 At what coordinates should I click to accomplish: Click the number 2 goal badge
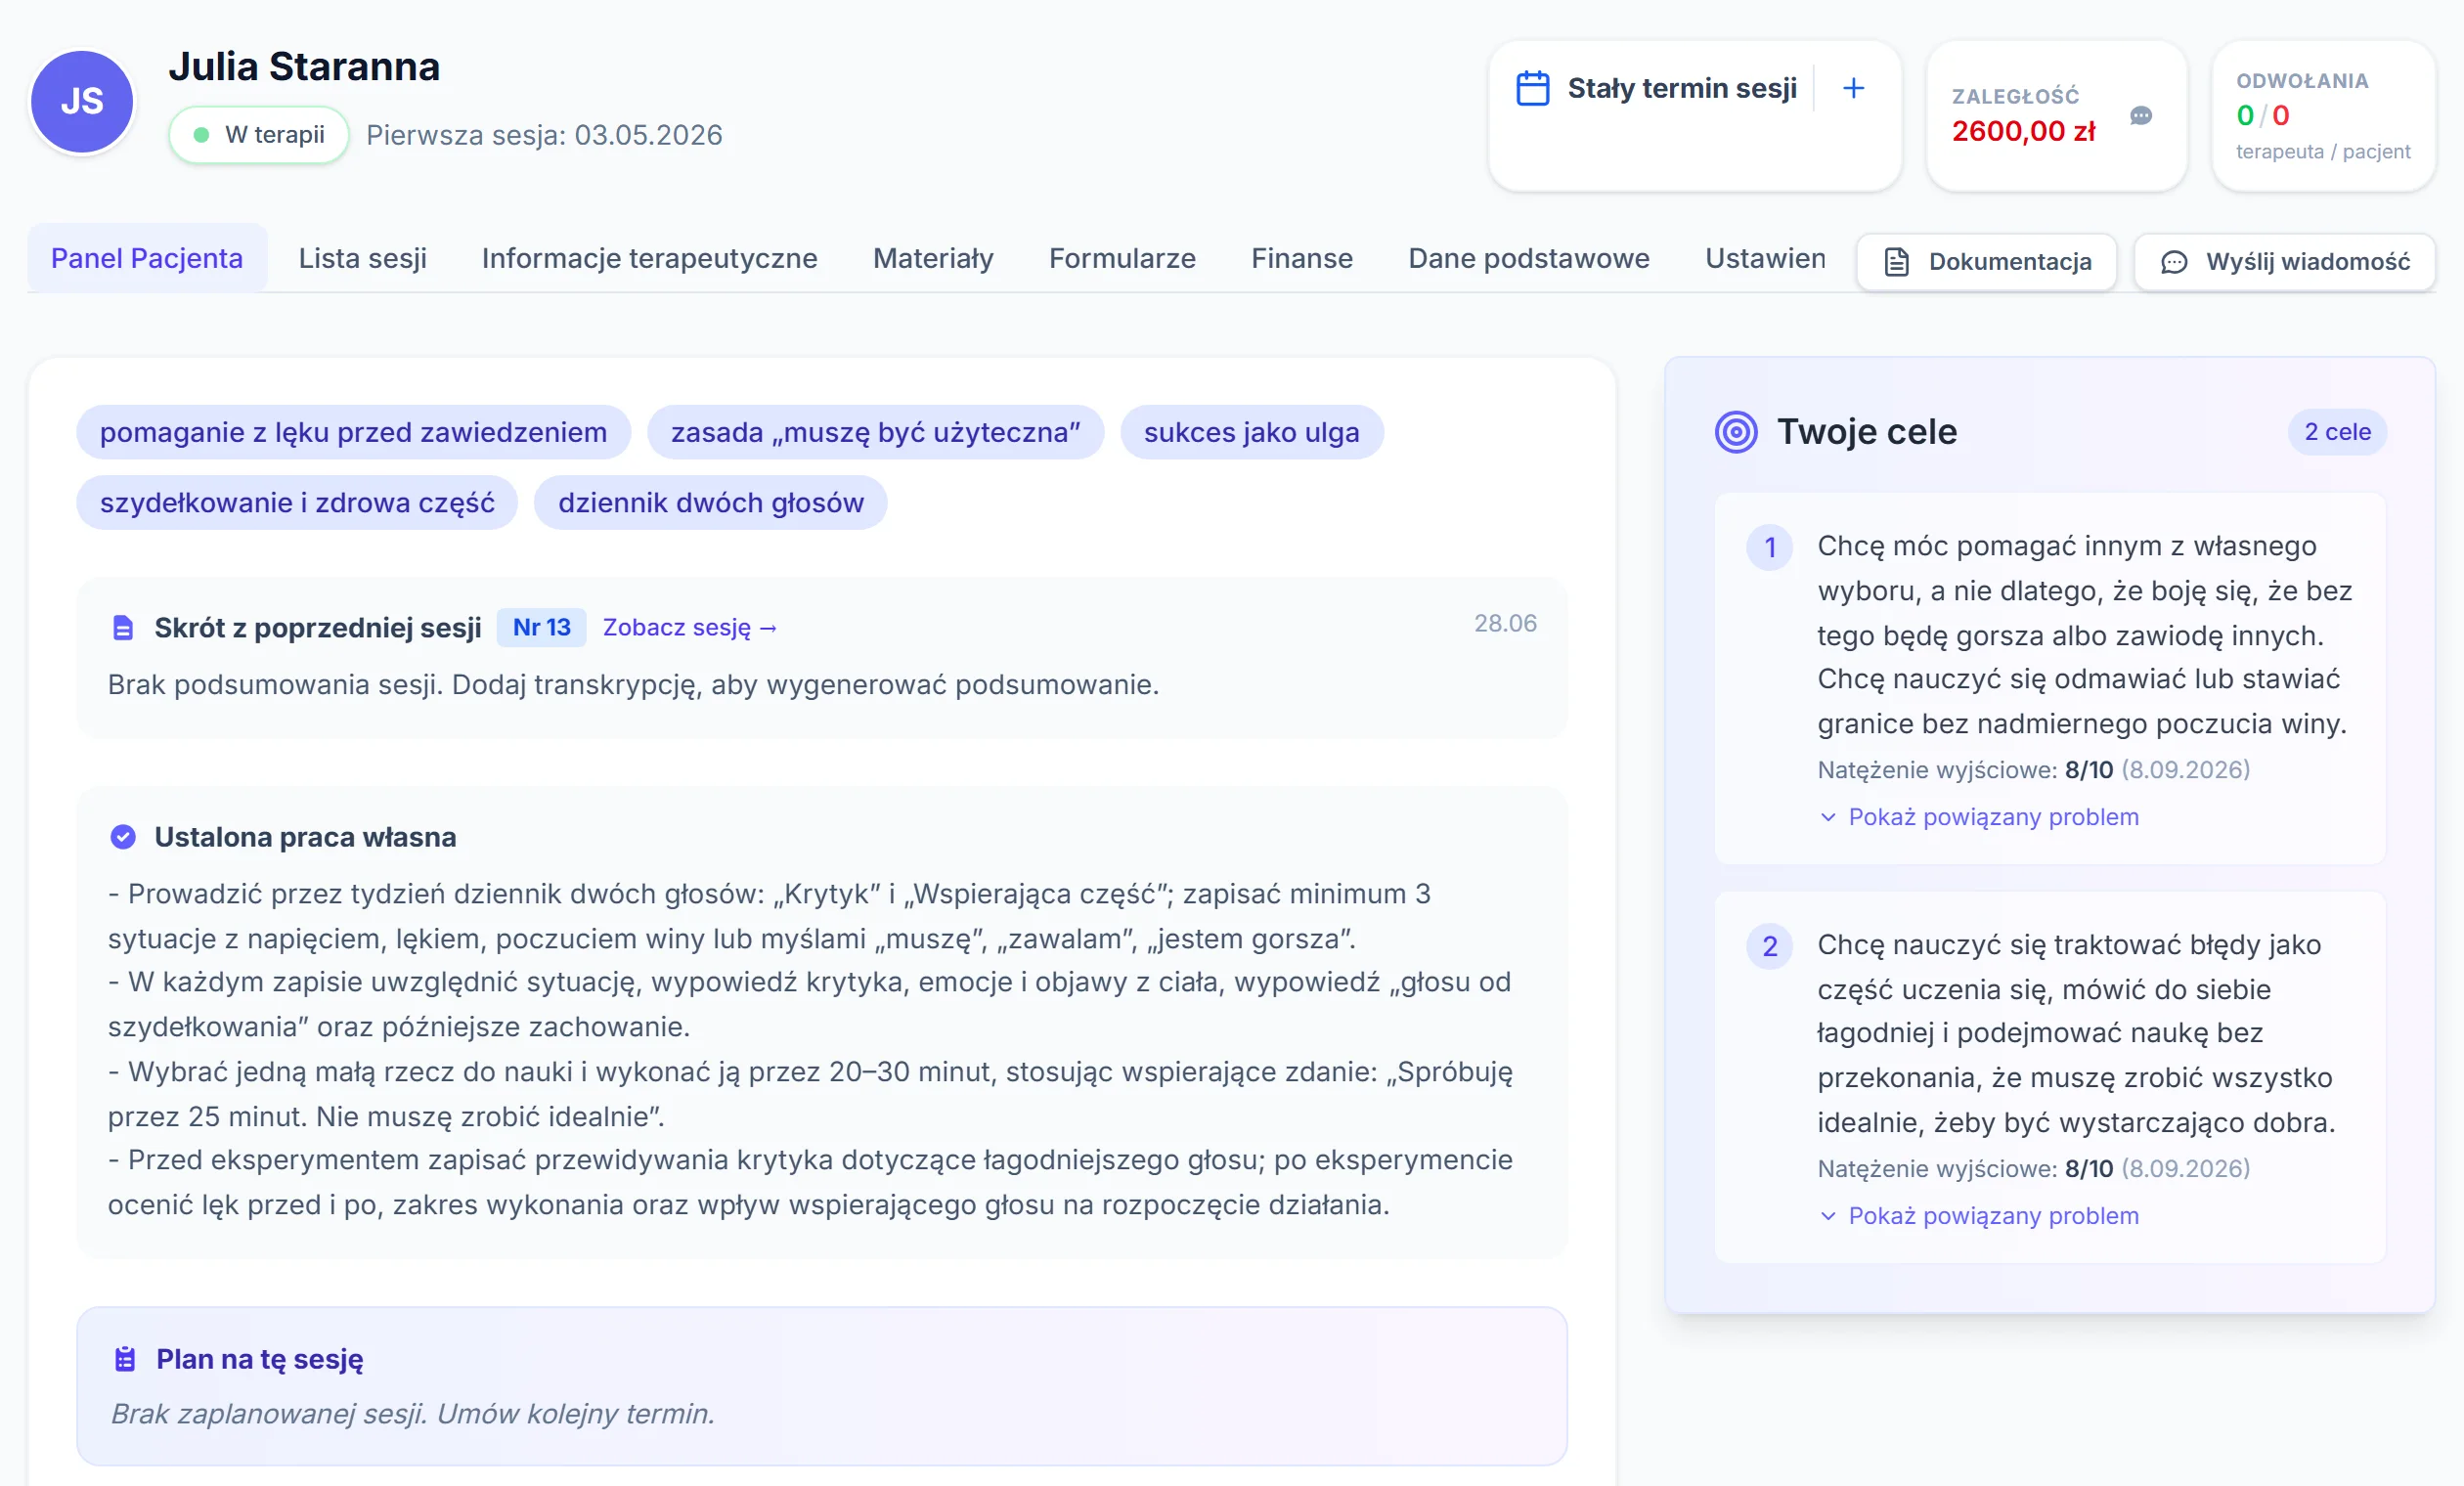point(1769,946)
